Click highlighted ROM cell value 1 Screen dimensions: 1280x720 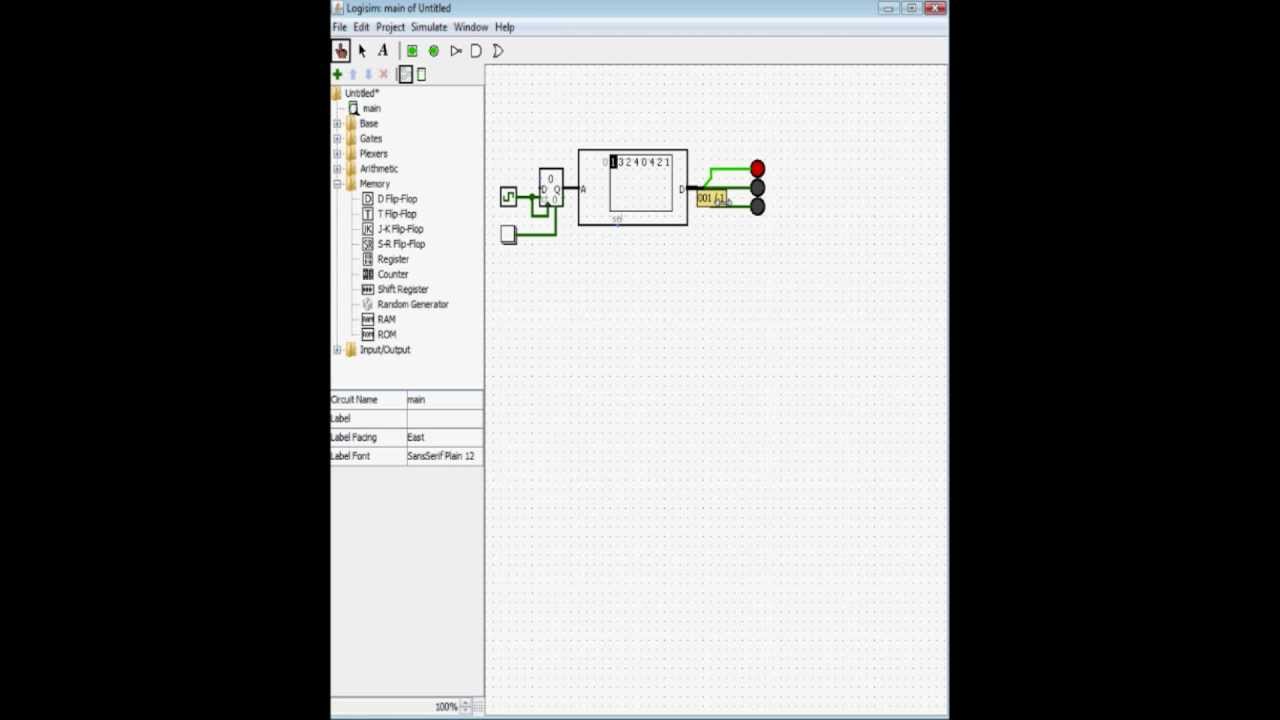pos(614,162)
